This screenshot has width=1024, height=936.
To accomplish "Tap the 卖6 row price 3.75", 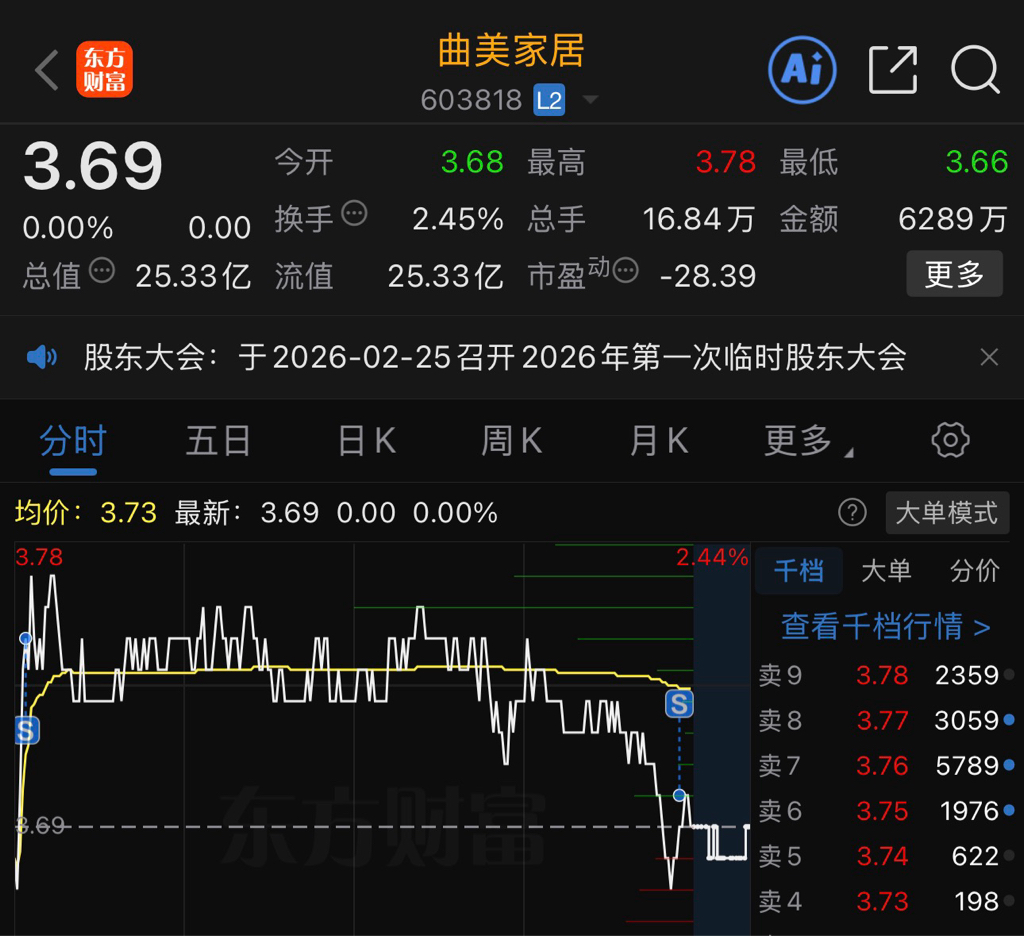I will click(882, 811).
